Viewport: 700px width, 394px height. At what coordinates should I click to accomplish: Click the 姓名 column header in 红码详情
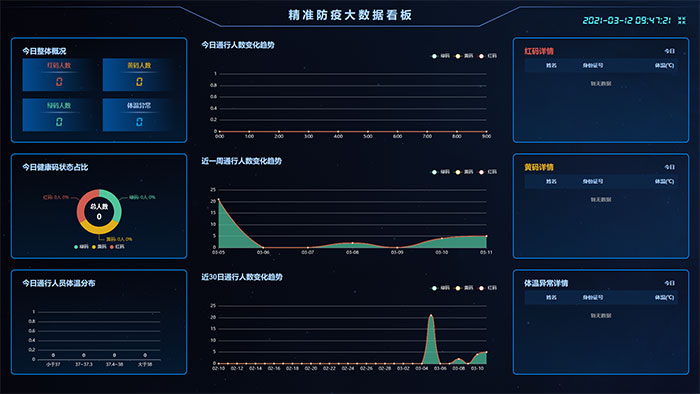pos(551,66)
